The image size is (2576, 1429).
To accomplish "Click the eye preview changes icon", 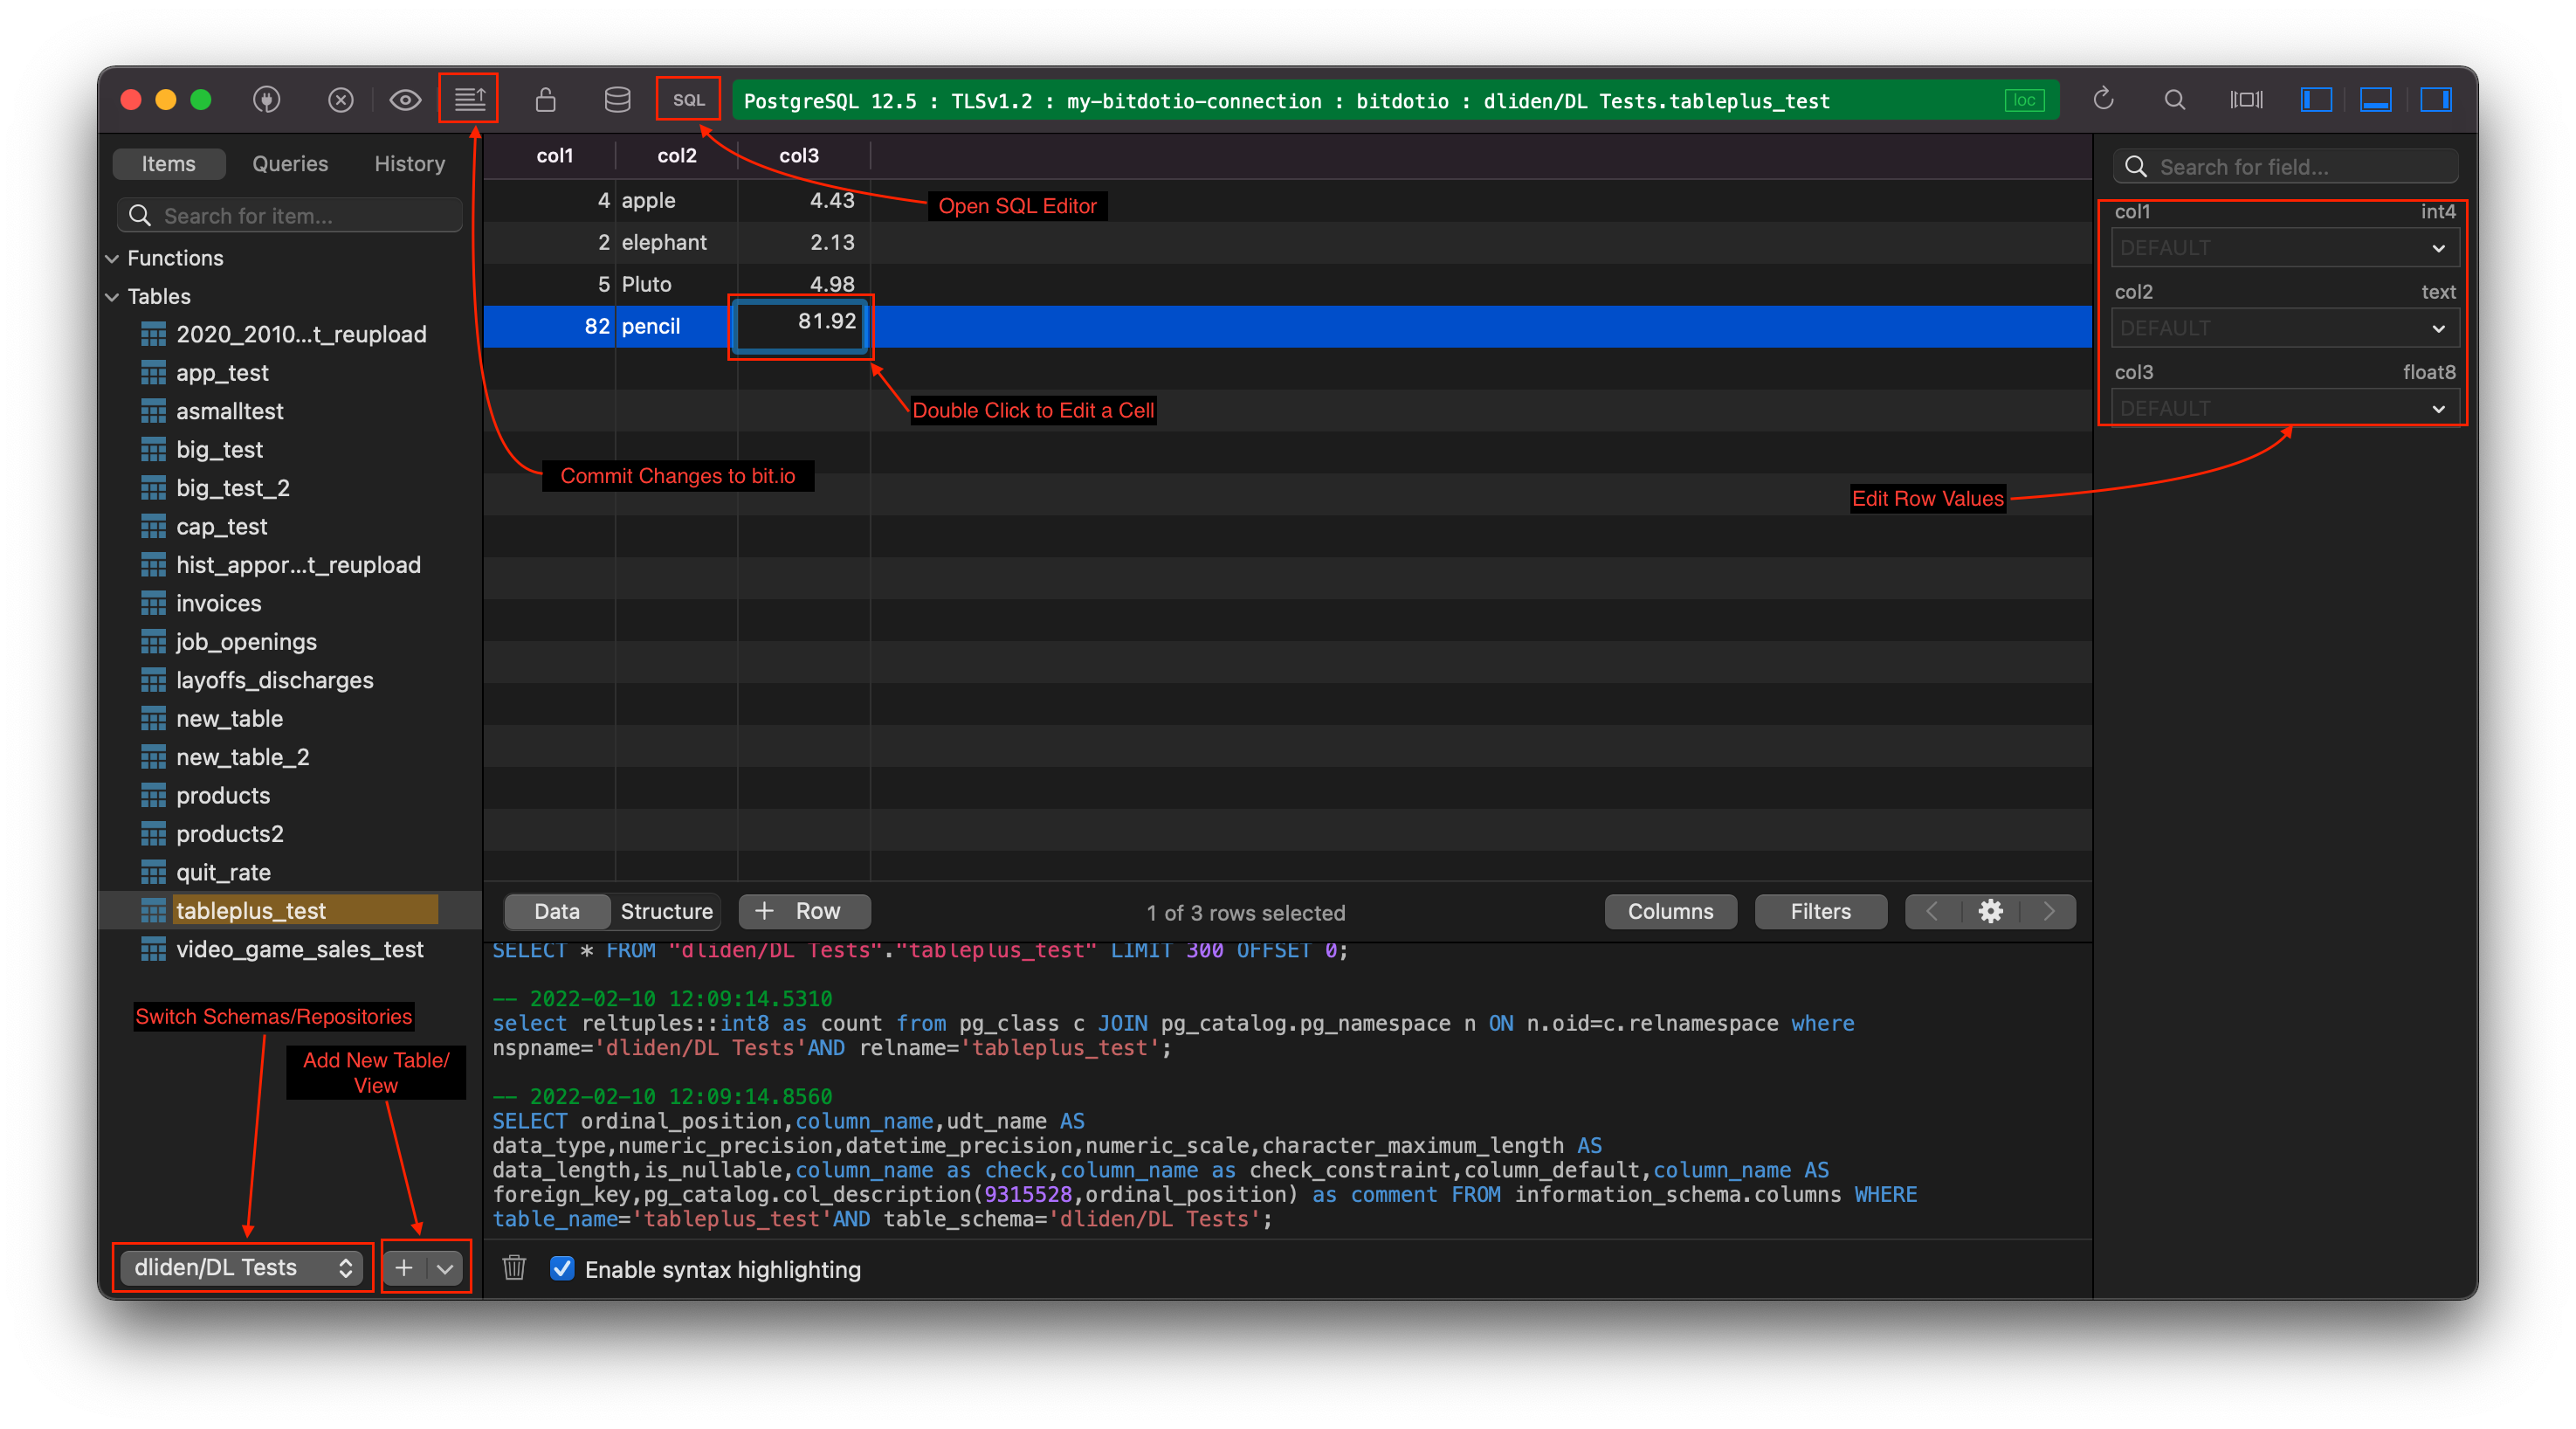I will click(x=405, y=99).
